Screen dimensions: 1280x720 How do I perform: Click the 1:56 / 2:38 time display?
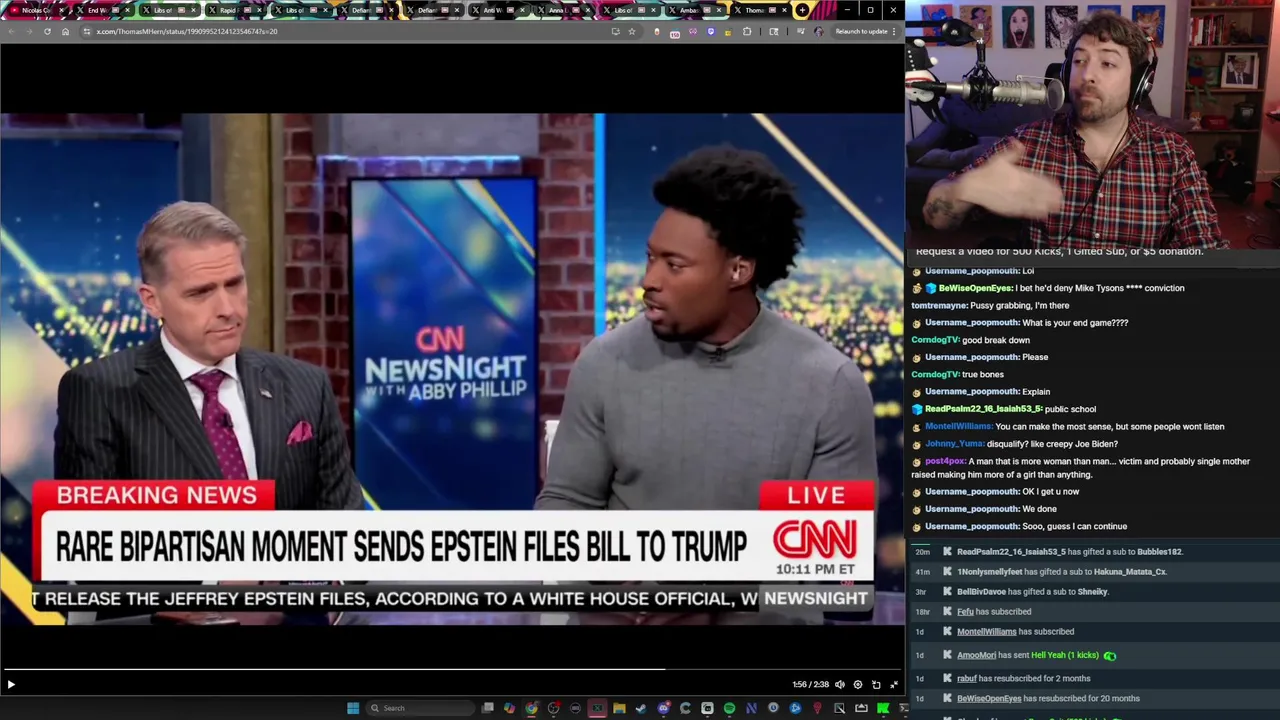click(811, 685)
